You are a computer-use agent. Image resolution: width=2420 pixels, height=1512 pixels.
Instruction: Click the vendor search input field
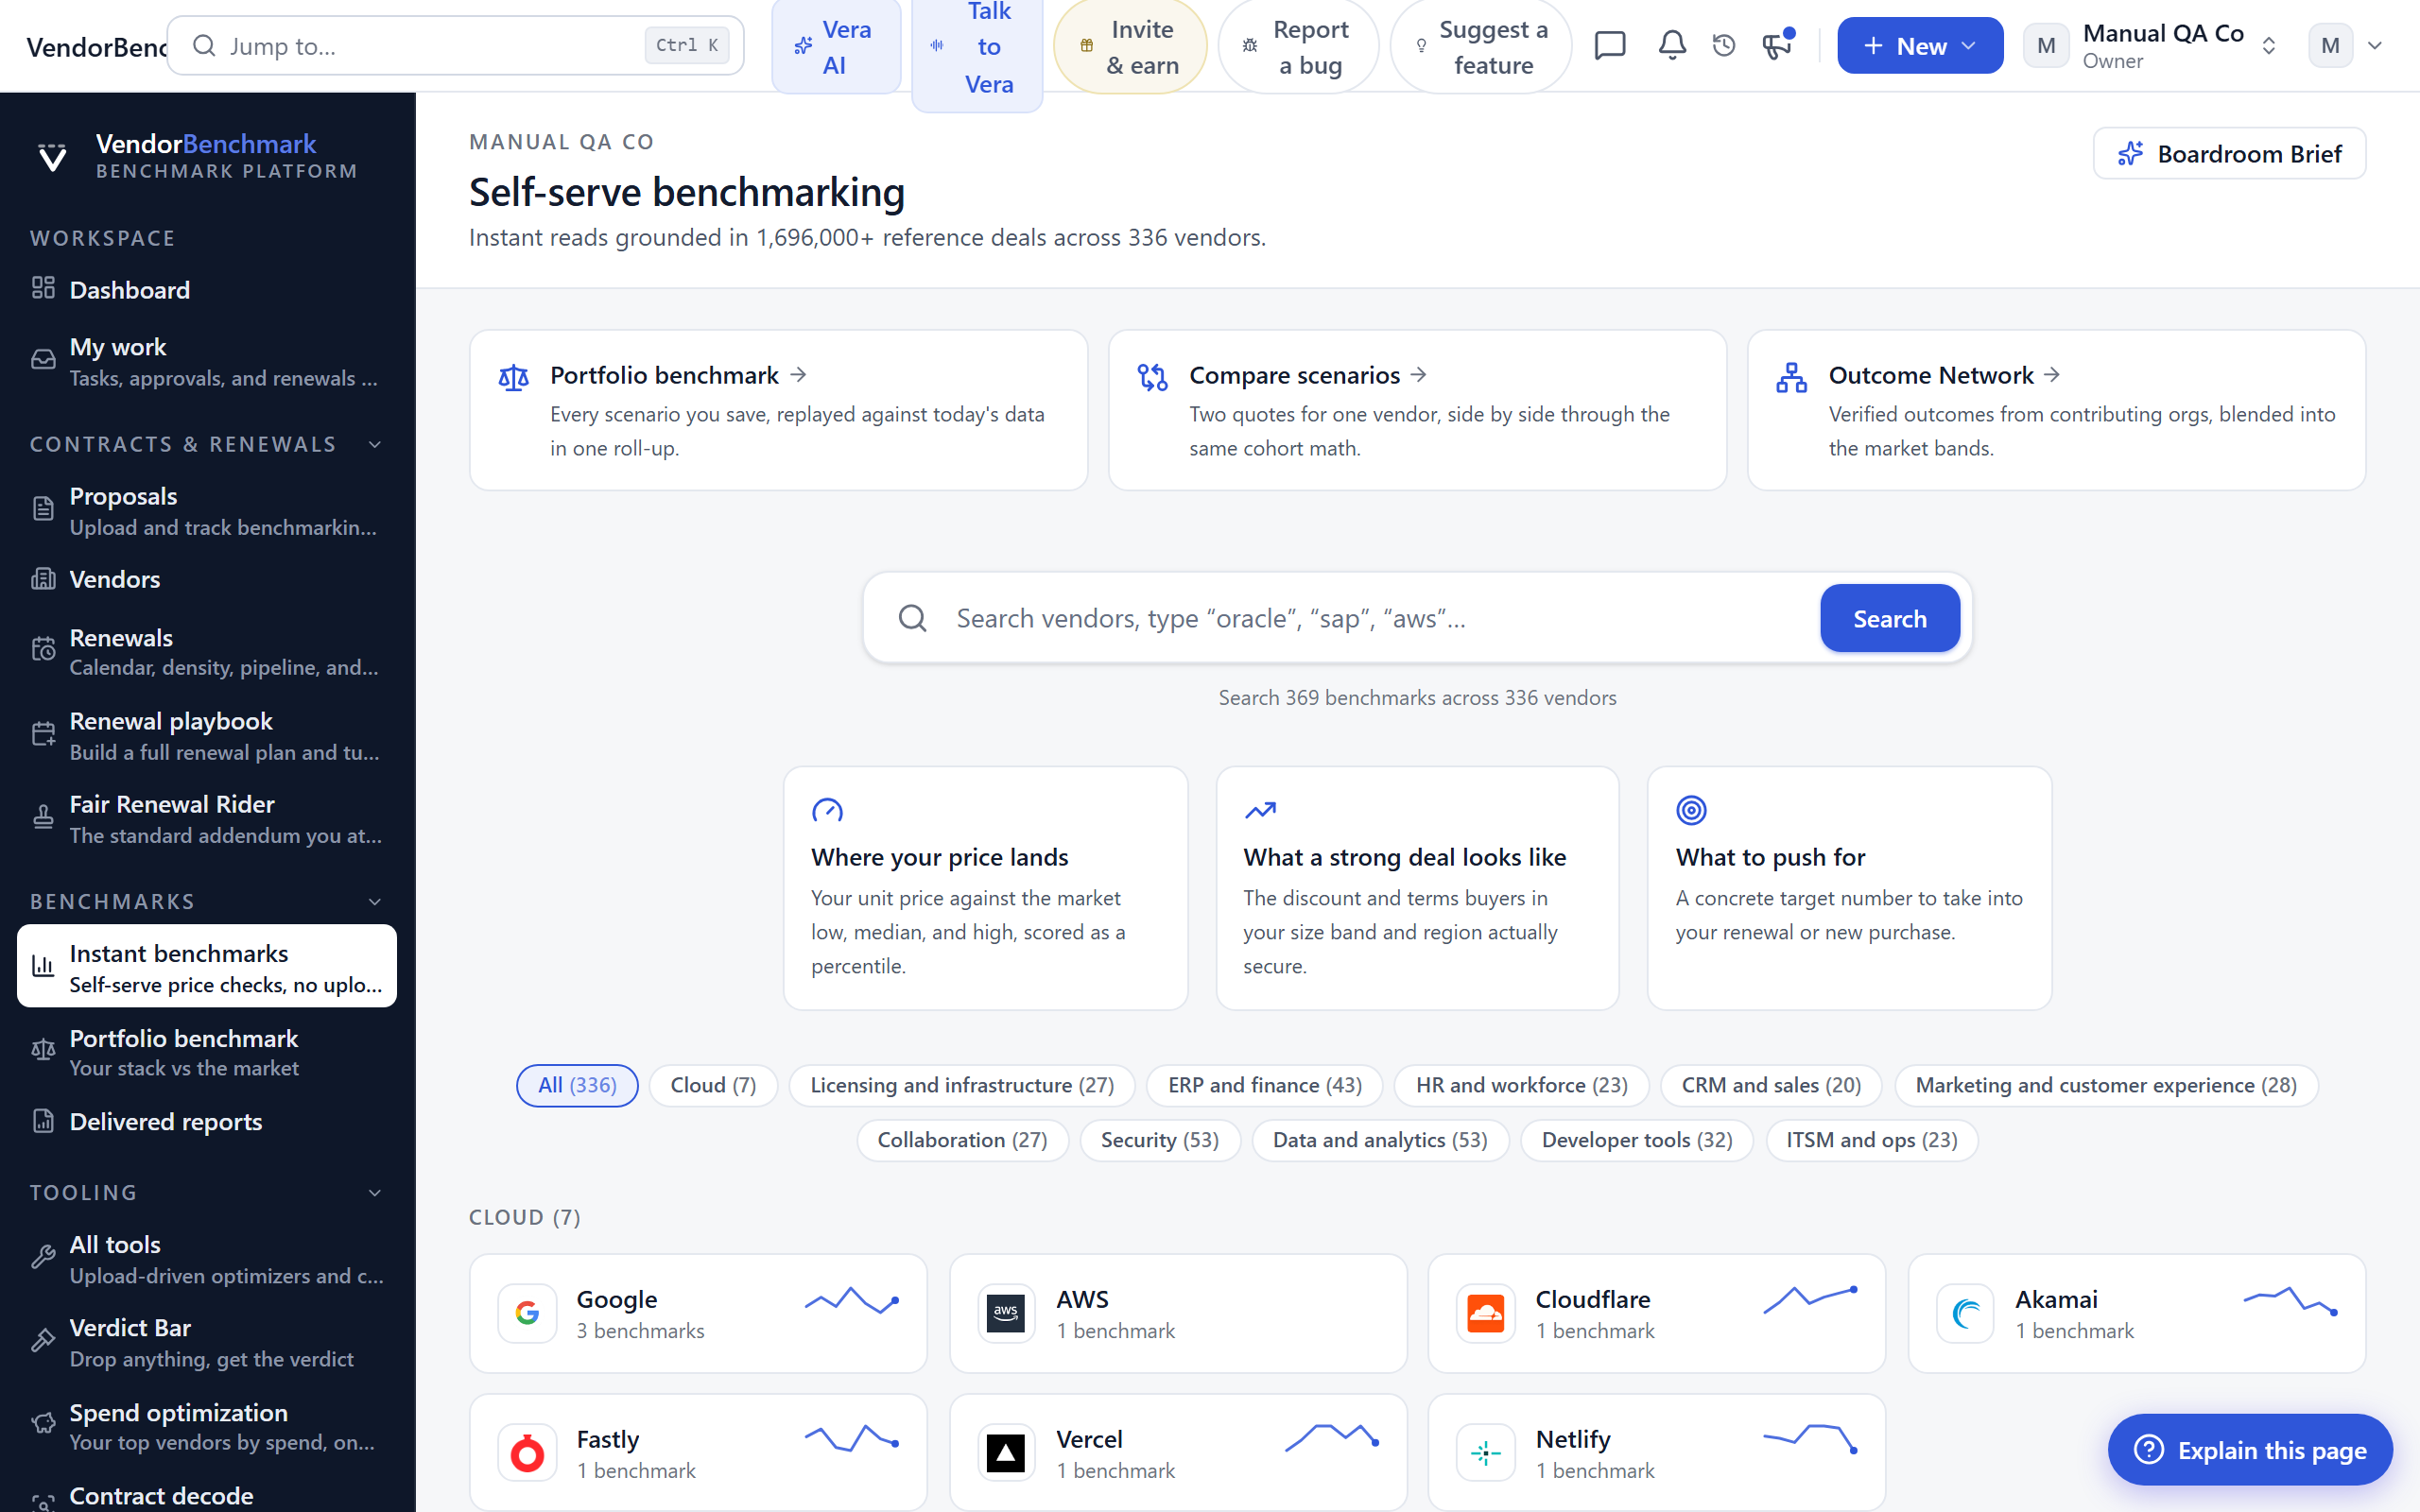coord(1380,618)
